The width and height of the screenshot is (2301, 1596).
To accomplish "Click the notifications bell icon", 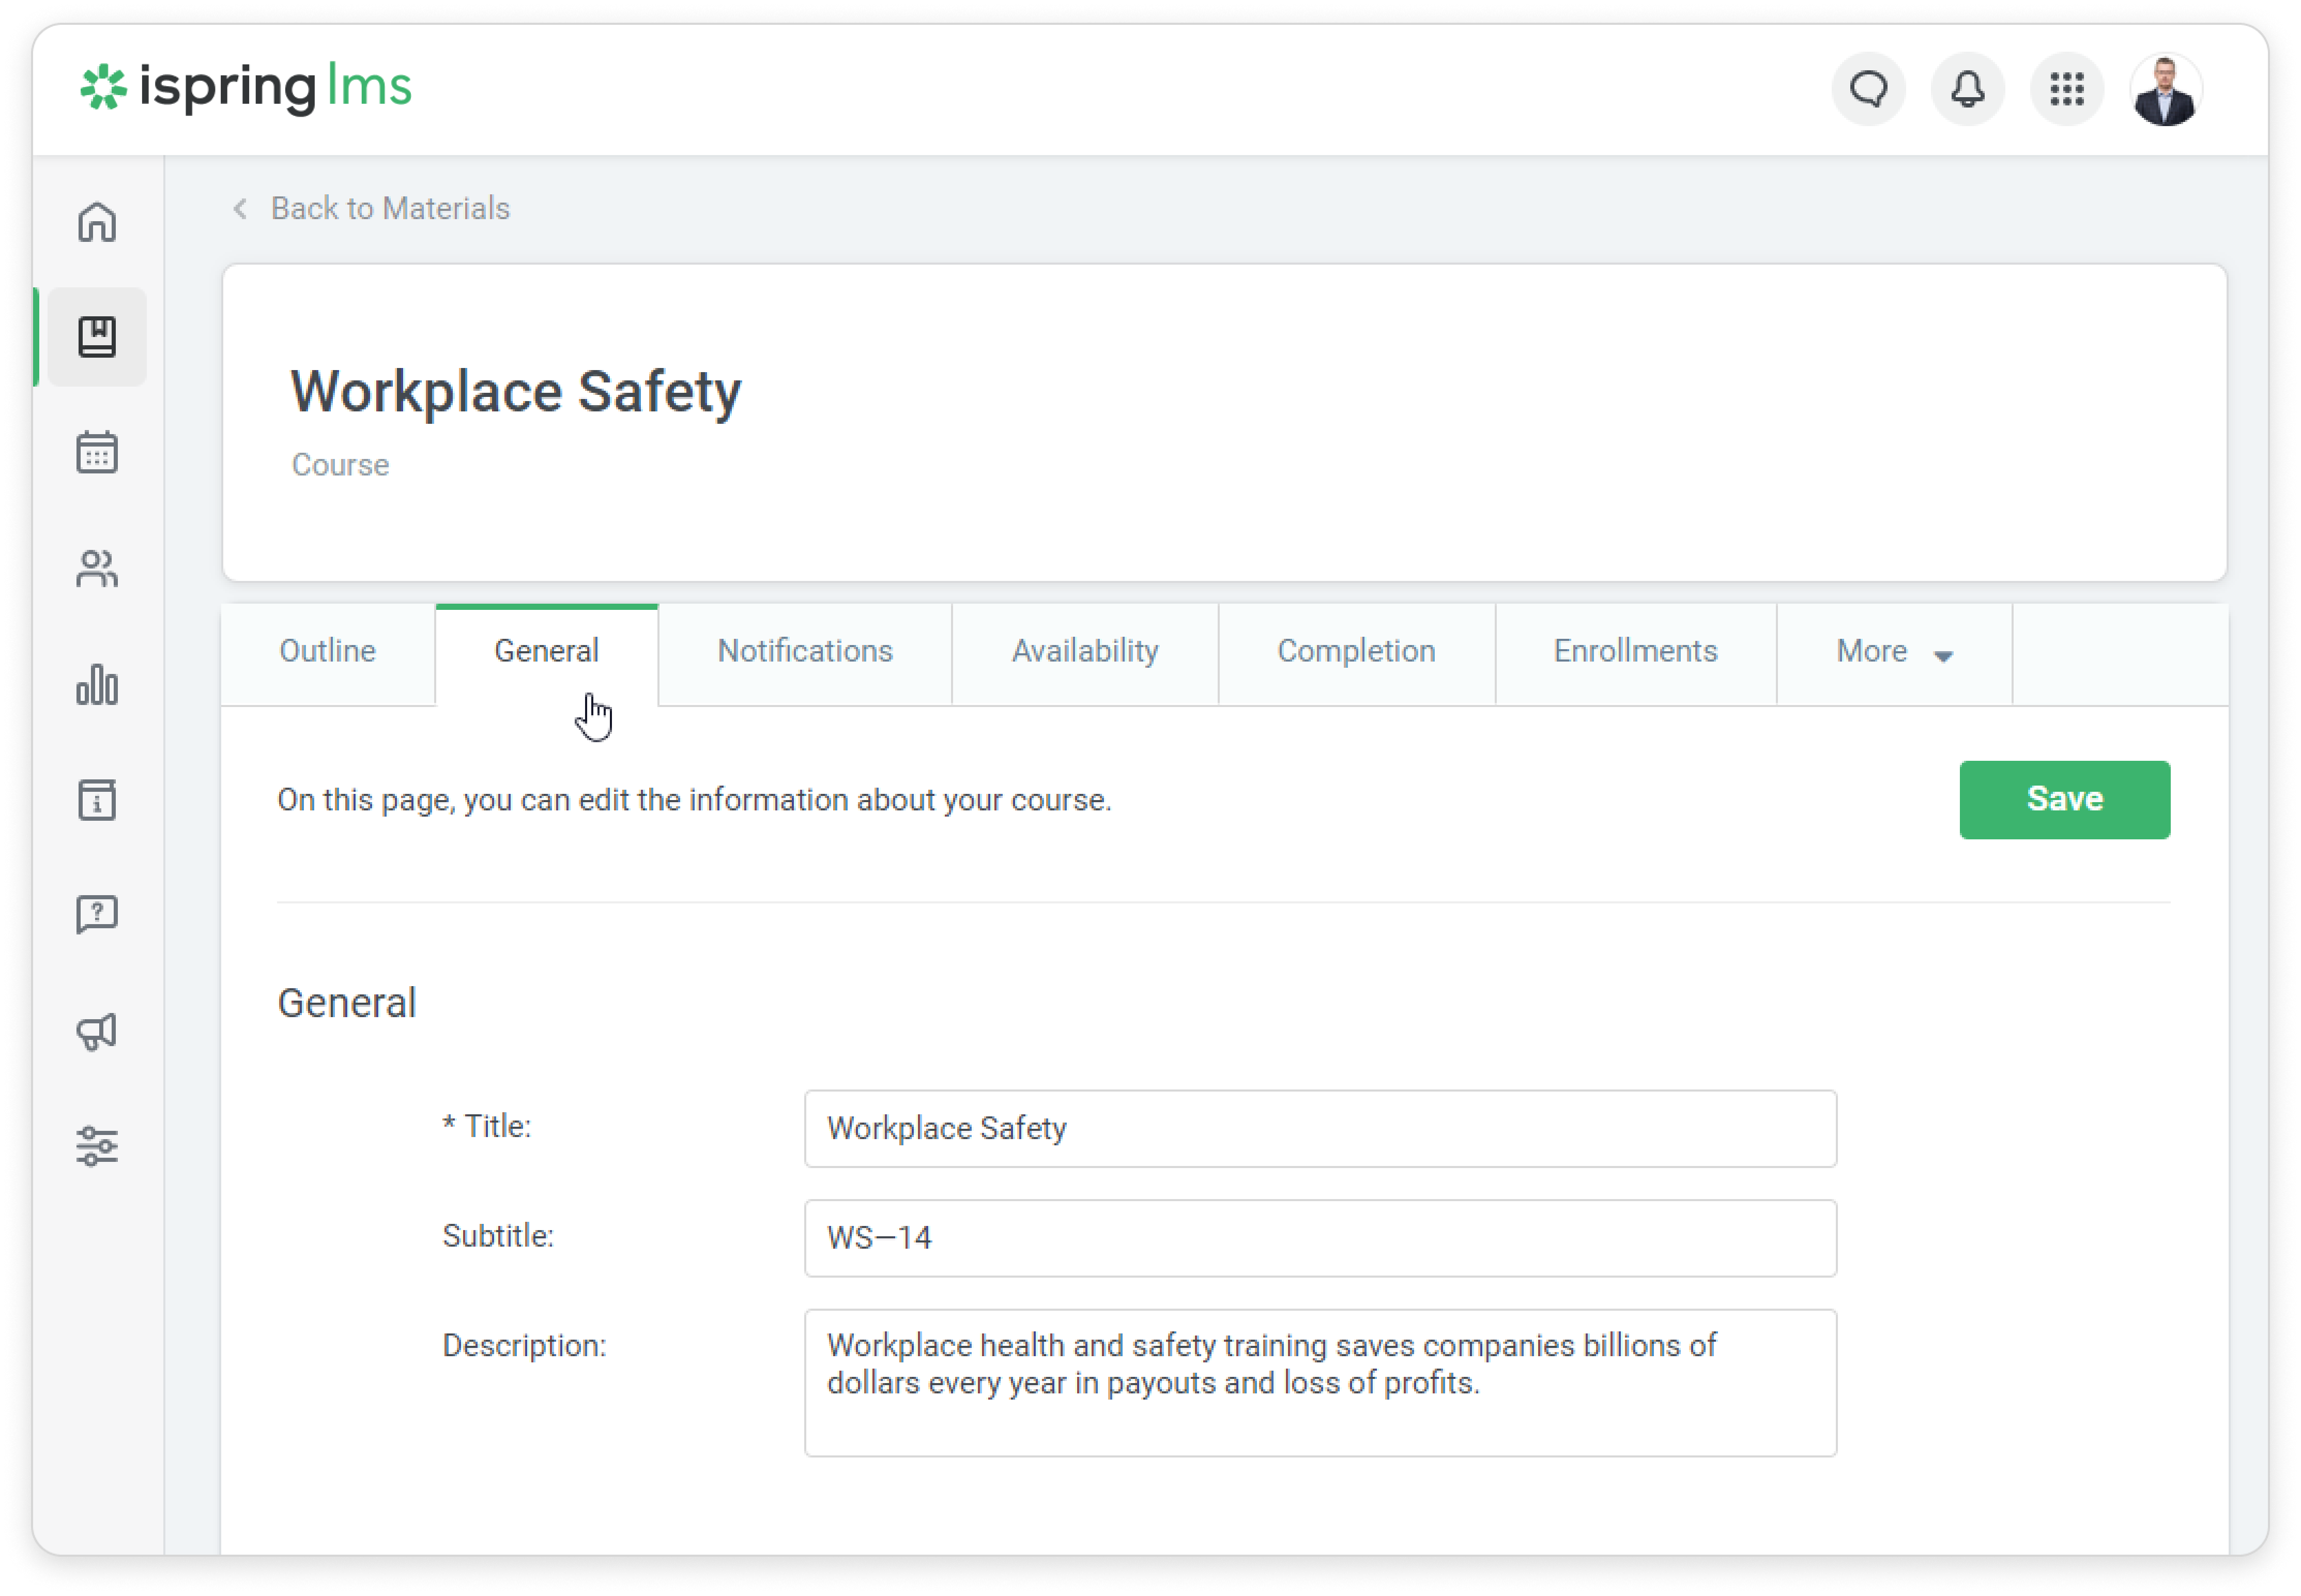I will [x=1966, y=90].
